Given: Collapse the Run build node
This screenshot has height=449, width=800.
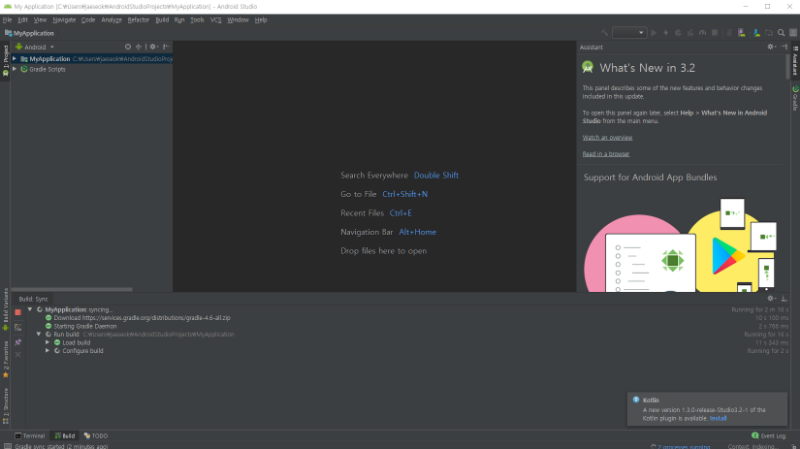Looking at the screenshot, I should click(x=38, y=334).
